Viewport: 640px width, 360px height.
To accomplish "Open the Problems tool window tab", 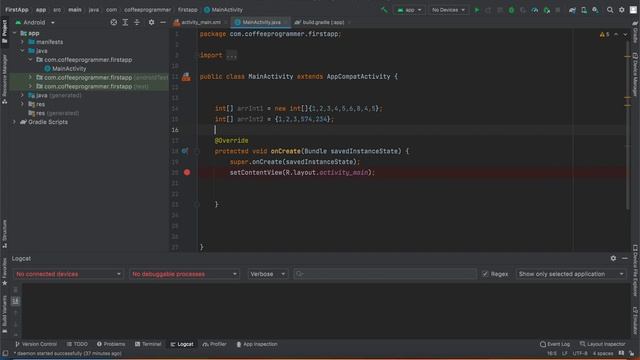I will coord(111,344).
